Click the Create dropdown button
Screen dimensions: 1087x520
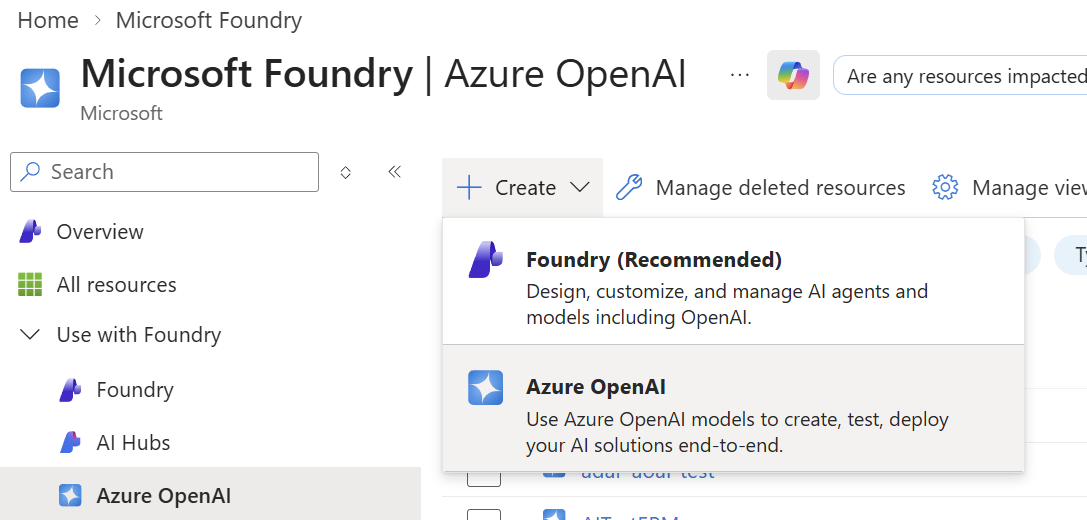pos(523,188)
